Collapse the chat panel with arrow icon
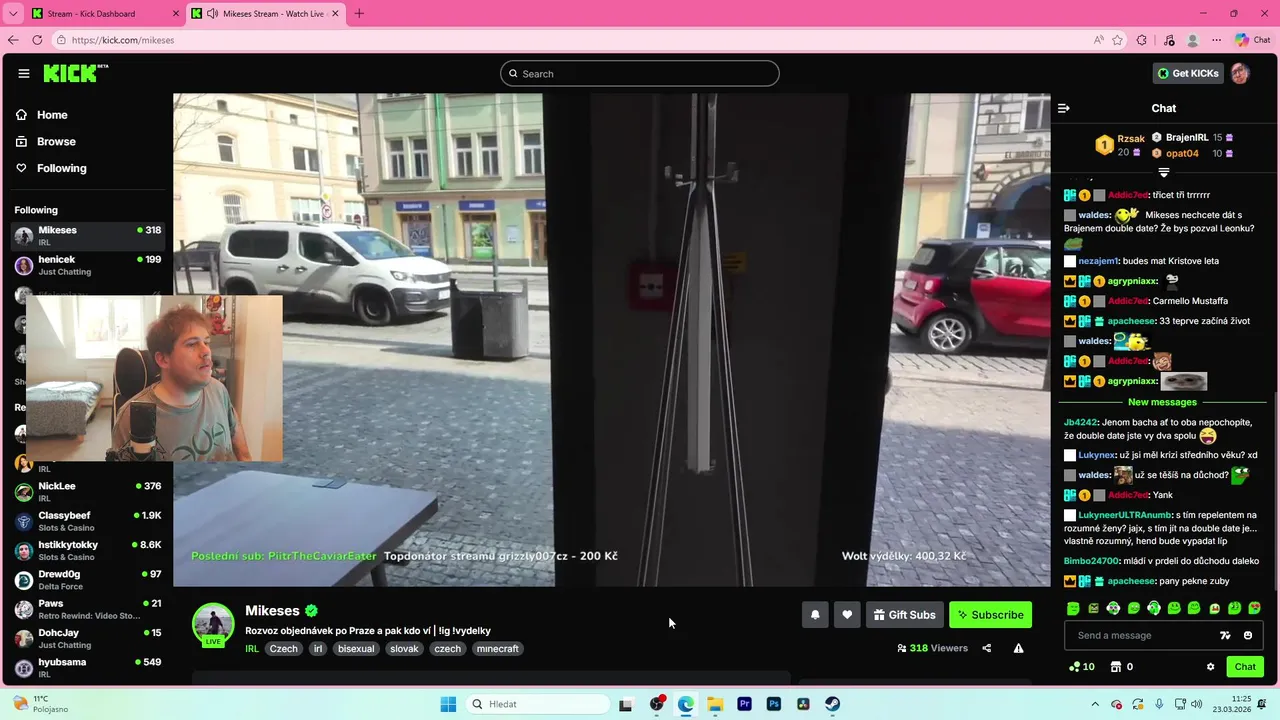Screen dimensions: 1280x720 click(1064, 108)
